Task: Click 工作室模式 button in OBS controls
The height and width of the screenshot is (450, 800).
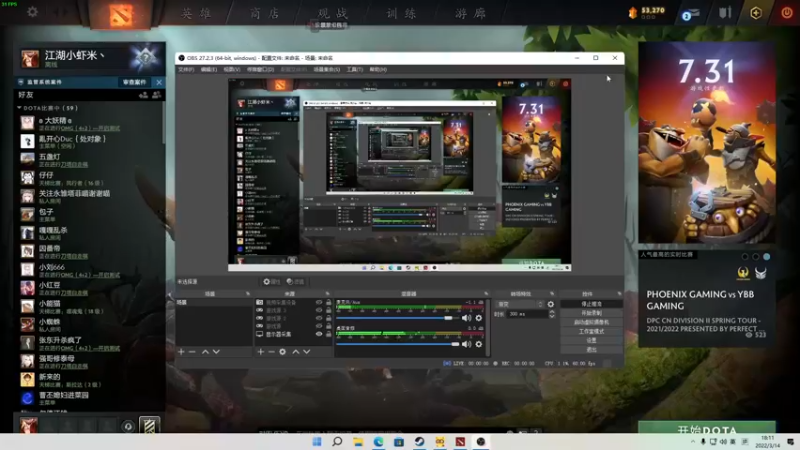Action: pos(591,332)
